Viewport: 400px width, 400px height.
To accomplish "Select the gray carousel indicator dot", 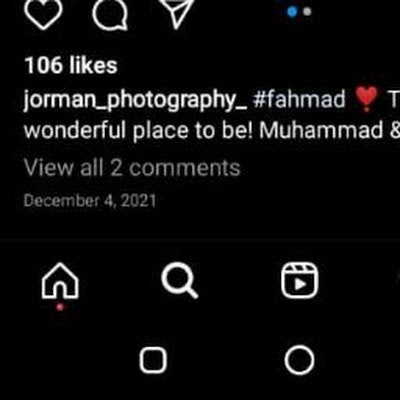I will [307, 12].
